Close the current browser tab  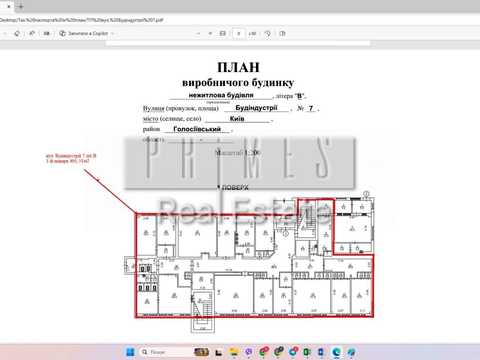click(9, 6)
